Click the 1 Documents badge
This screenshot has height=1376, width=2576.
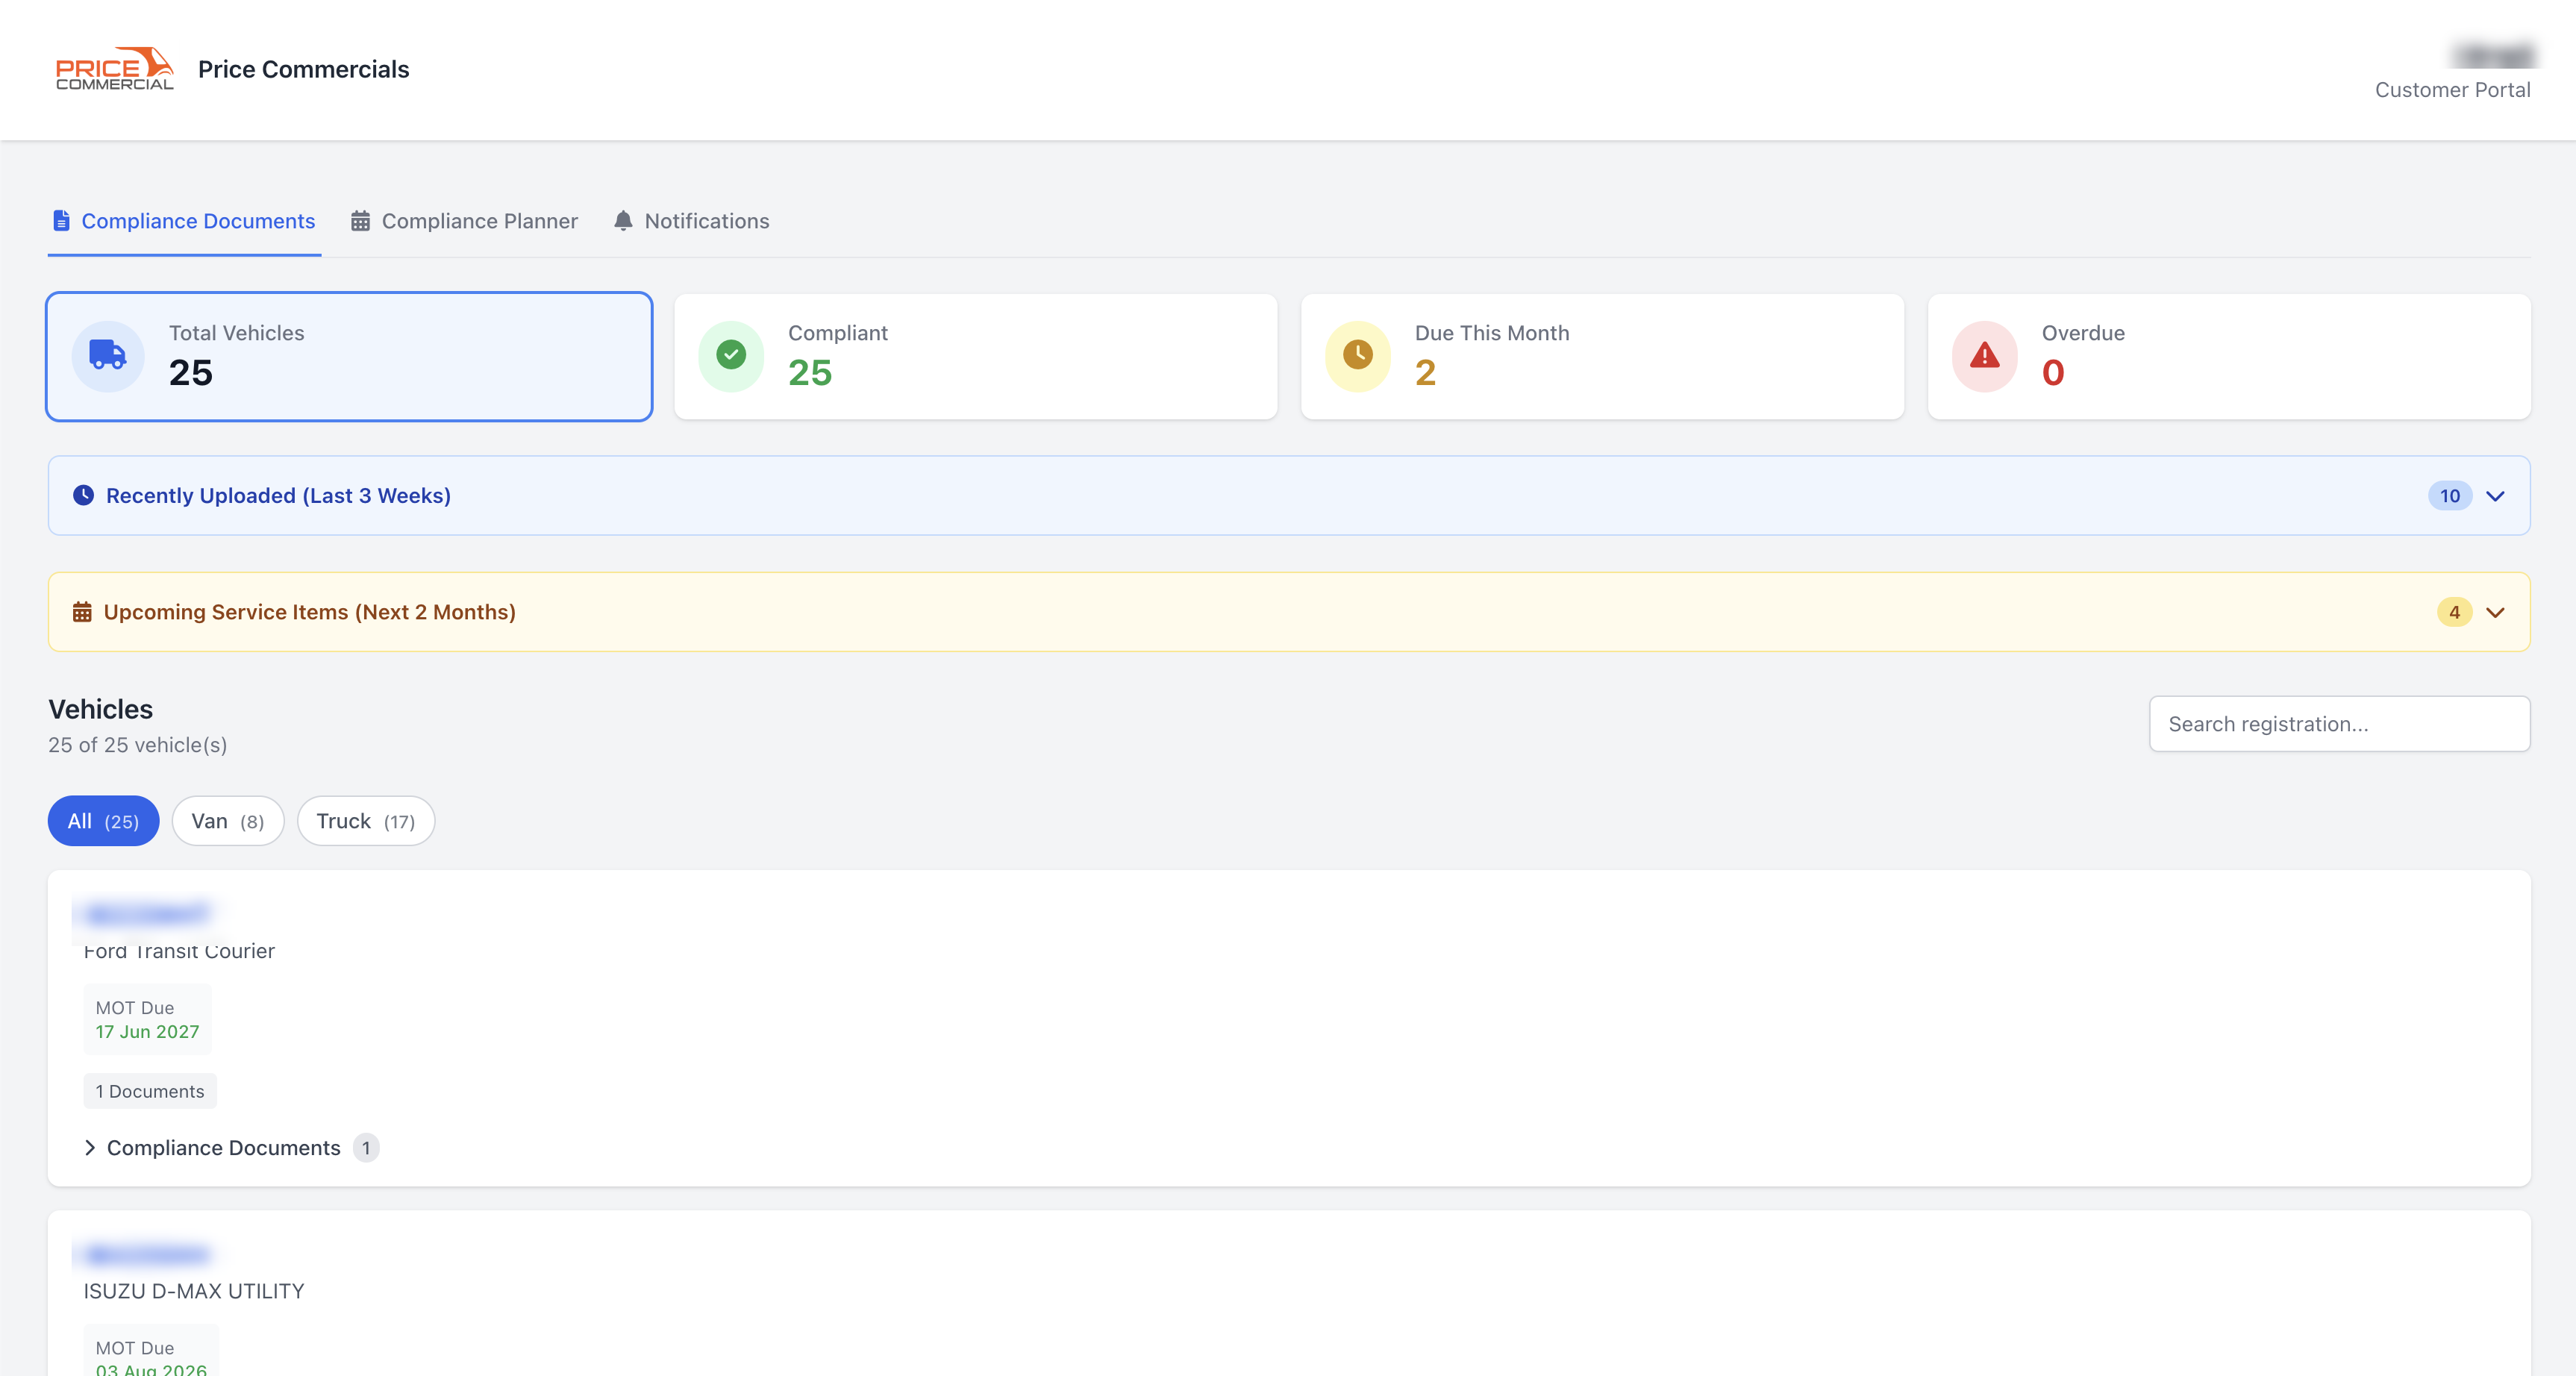pyautogui.click(x=150, y=1091)
